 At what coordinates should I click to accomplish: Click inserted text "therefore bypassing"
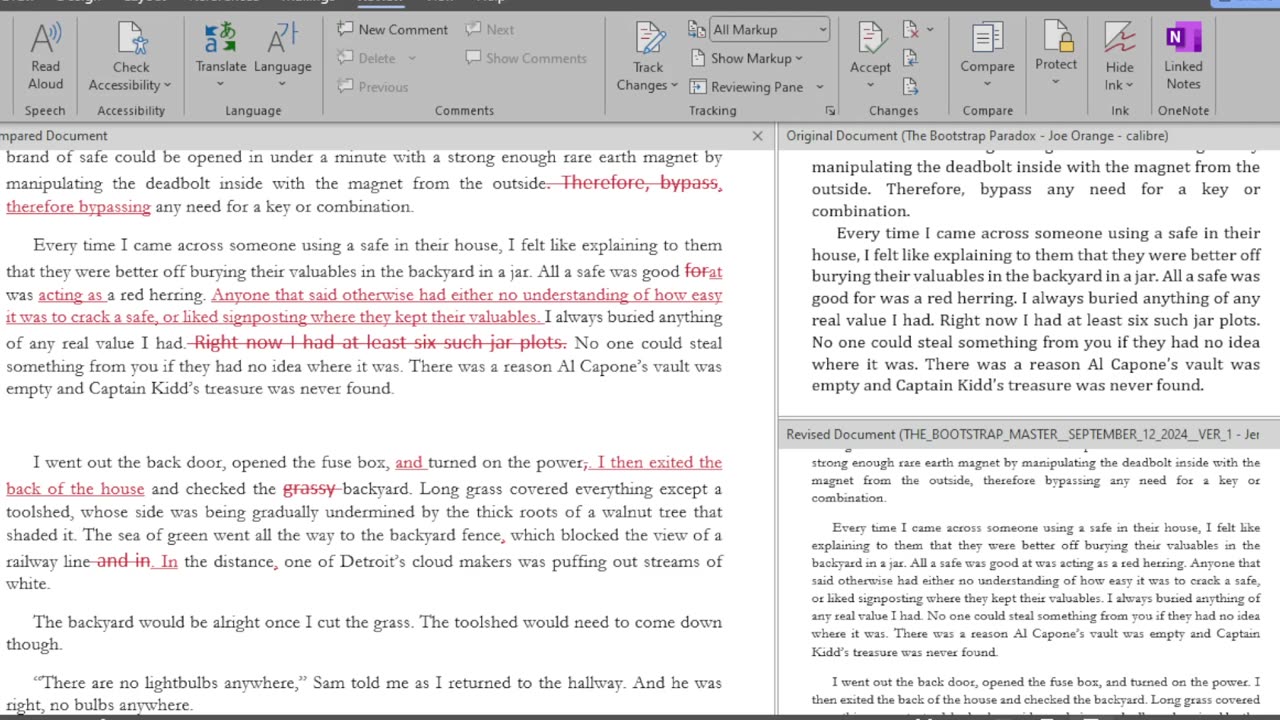(x=78, y=207)
